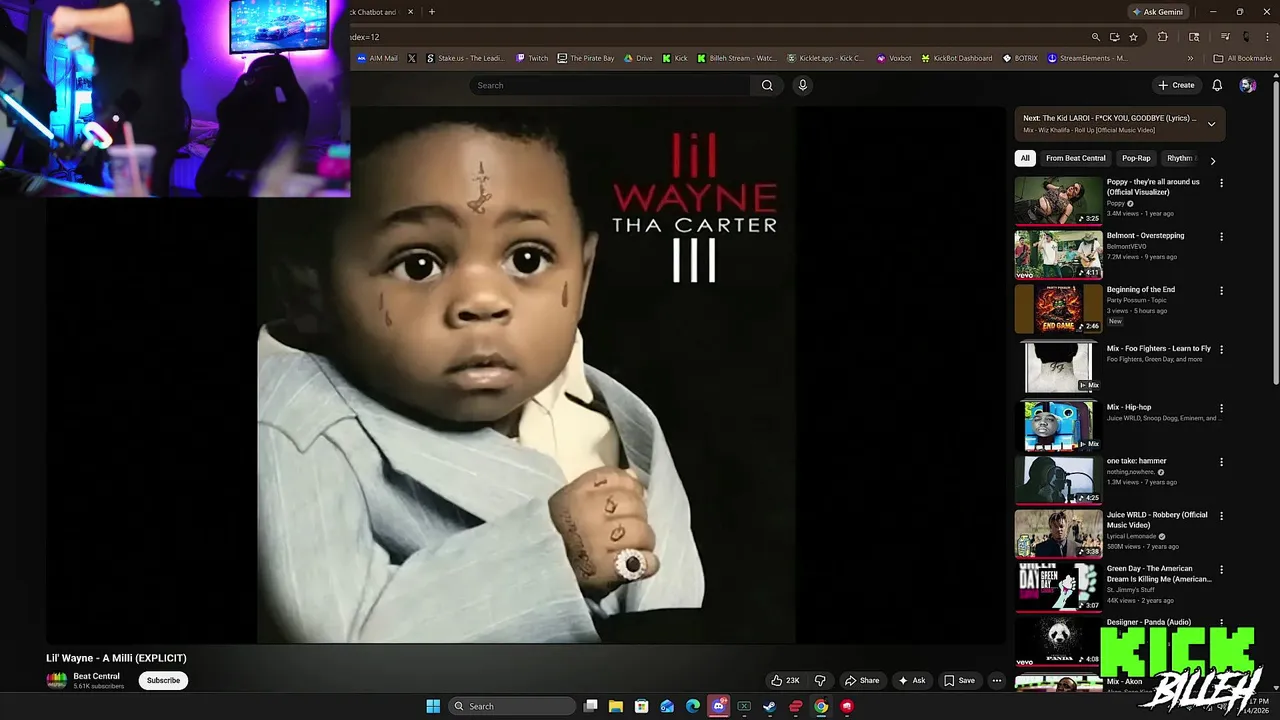This screenshot has height=720, width=1280.
Task: Click the YouTube search input field
Action: click(610, 85)
